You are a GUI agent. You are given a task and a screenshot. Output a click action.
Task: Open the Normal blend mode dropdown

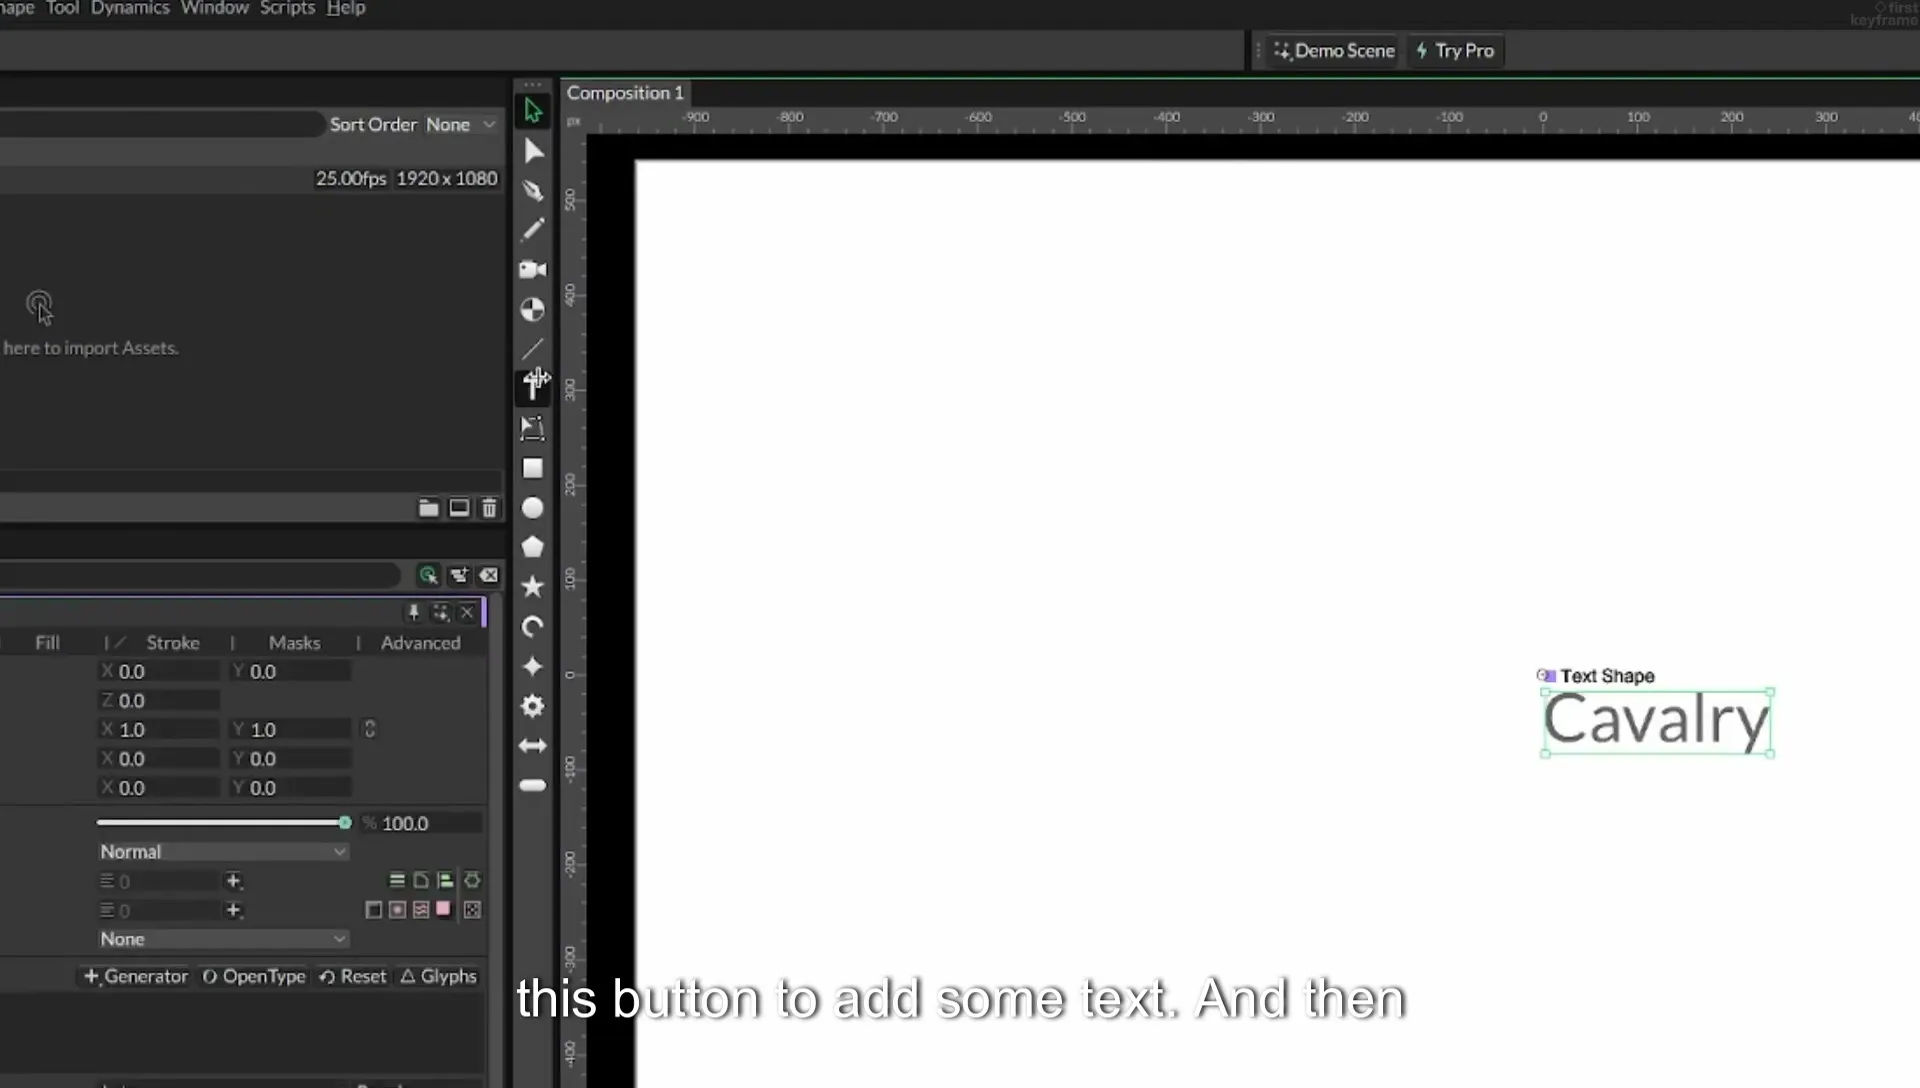pyautogui.click(x=223, y=852)
